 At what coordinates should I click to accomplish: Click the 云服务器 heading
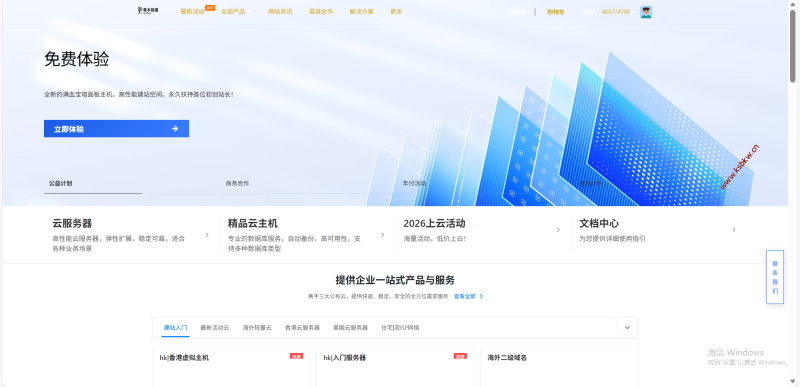[x=72, y=223]
